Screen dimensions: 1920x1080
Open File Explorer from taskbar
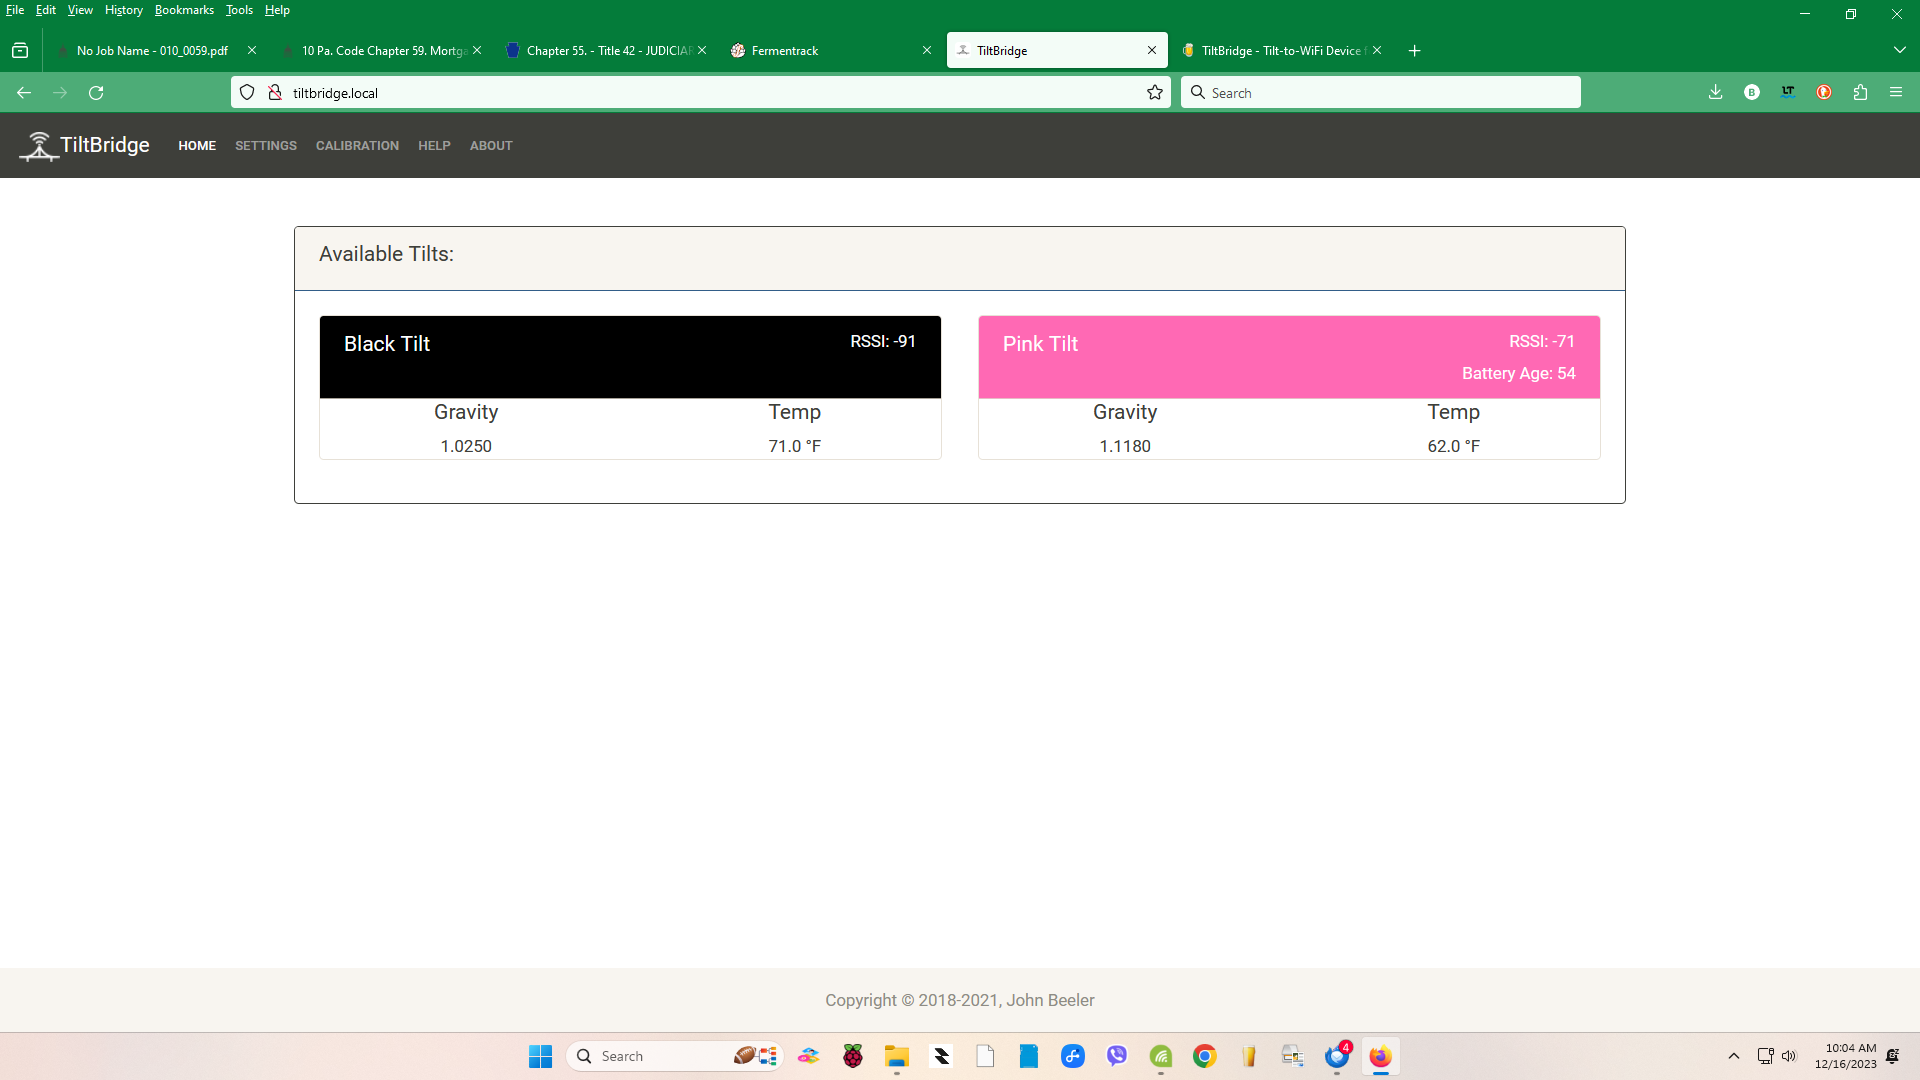pyautogui.click(x=897, y=1056)
